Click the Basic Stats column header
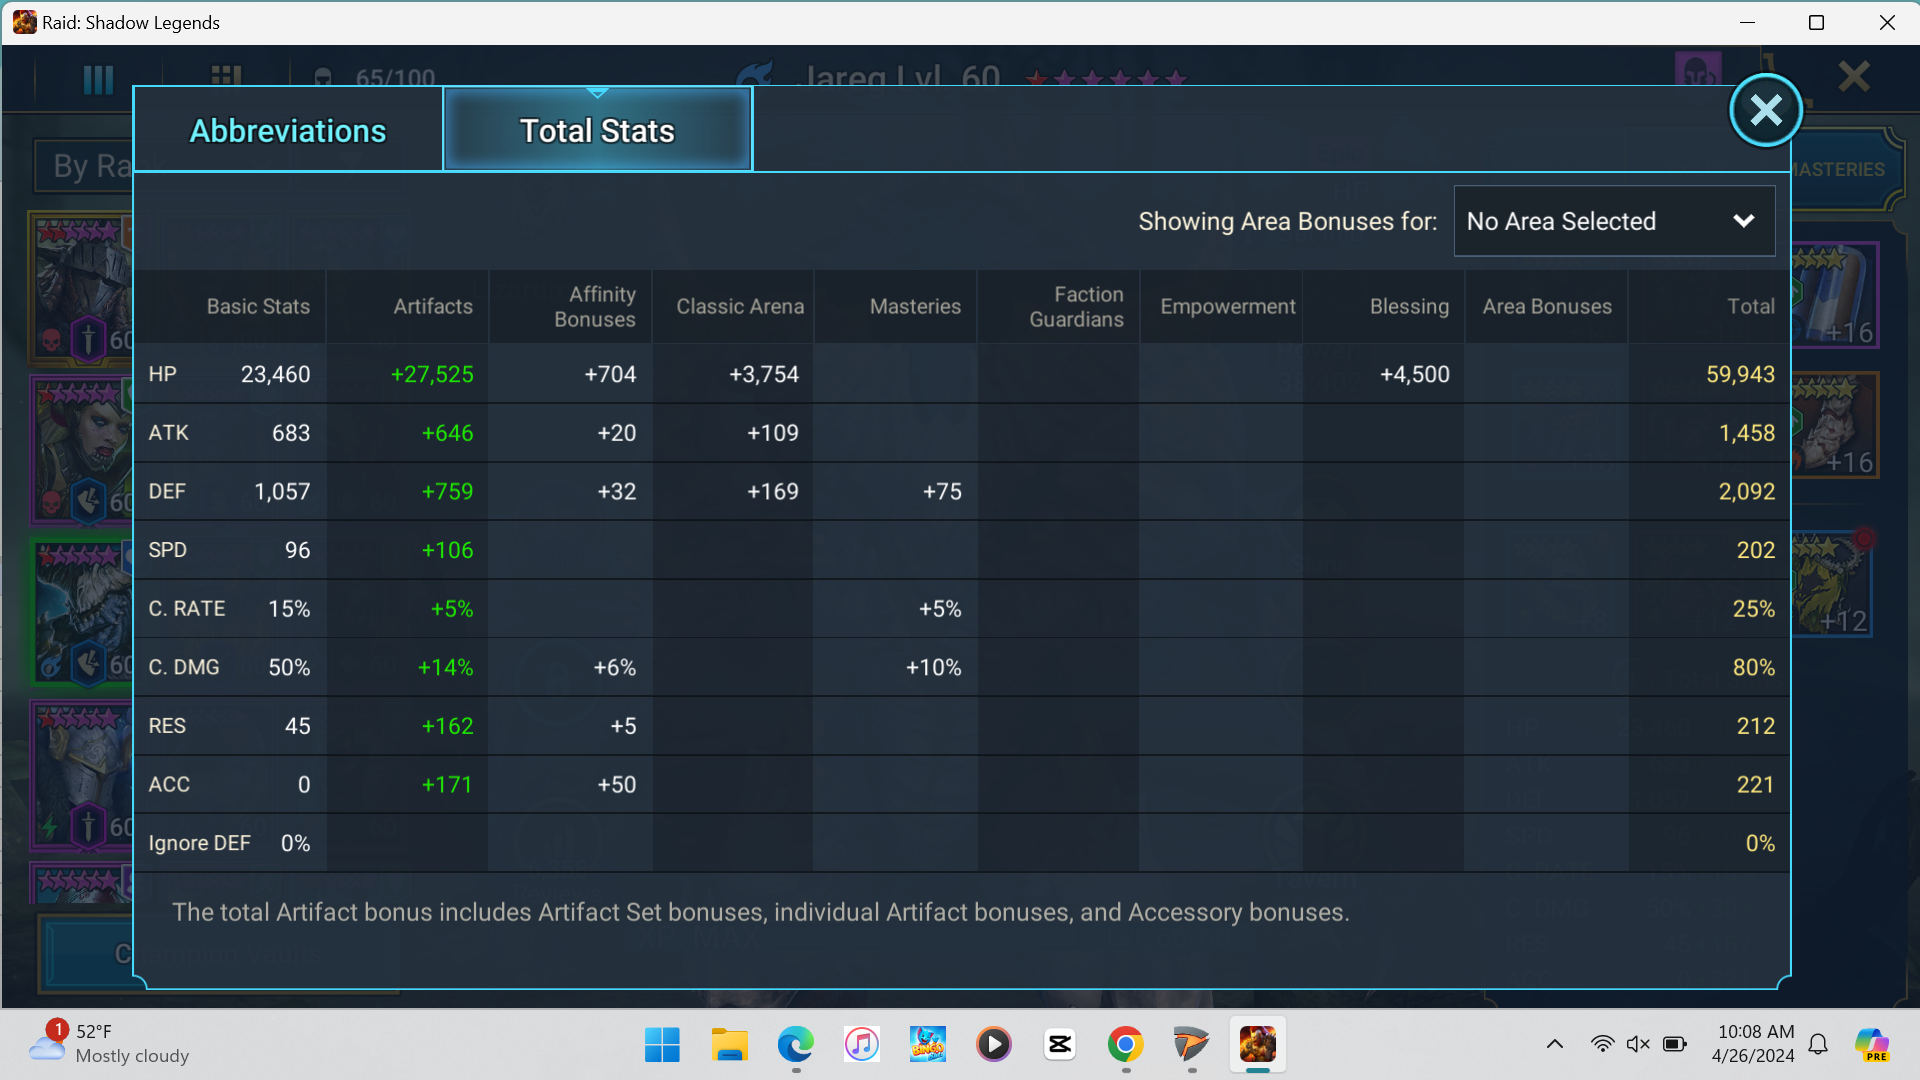This screenshot has width=1920, height=1080. point(258,306)
